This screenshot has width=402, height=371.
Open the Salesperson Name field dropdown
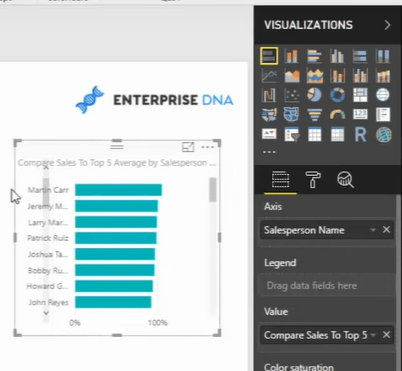point(373,230)
